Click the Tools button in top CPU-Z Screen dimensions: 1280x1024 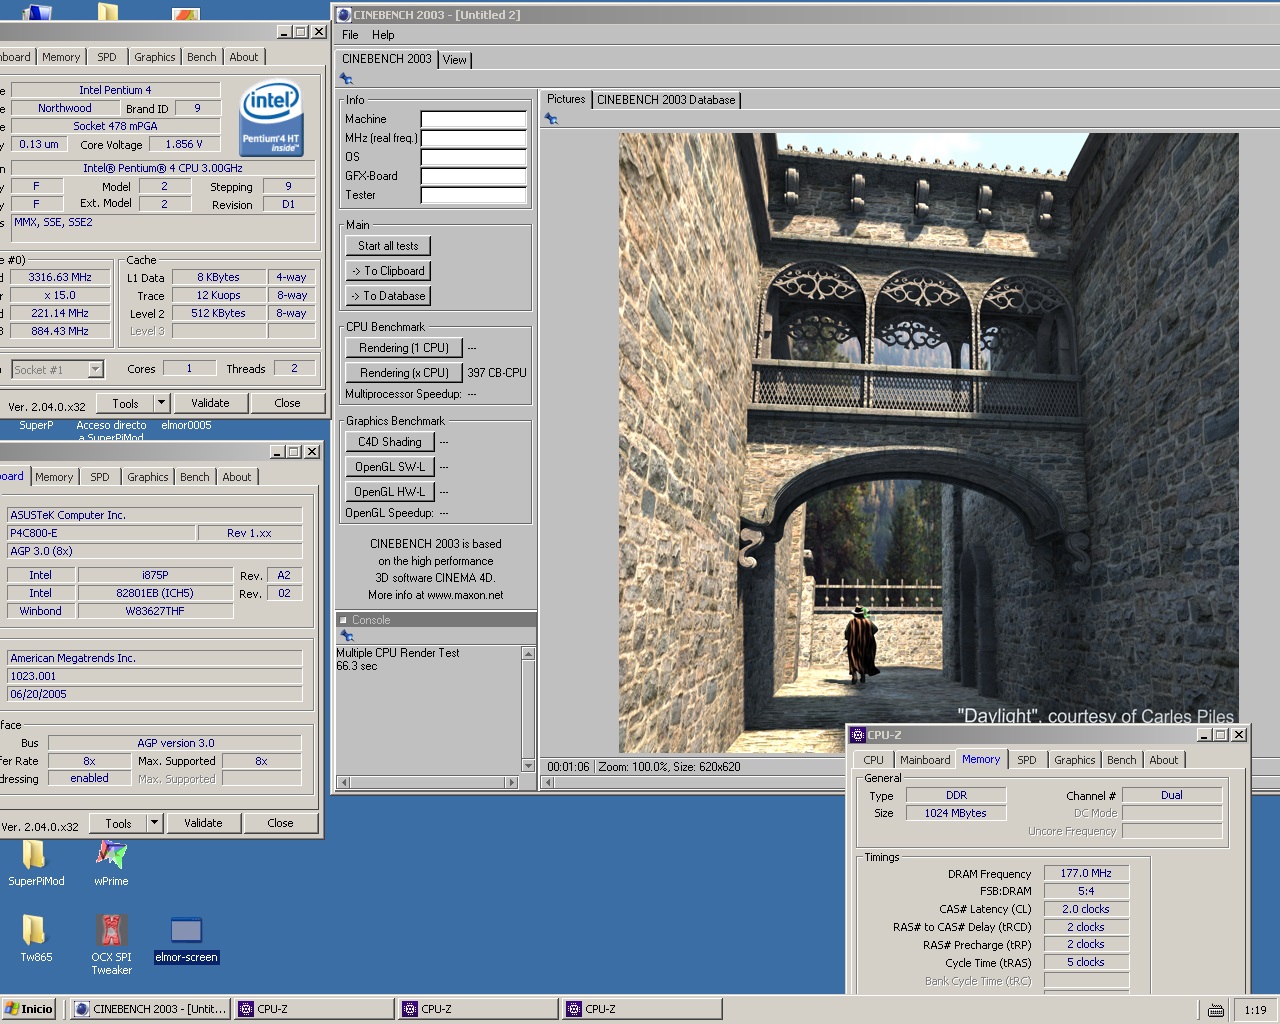point(125,403)
